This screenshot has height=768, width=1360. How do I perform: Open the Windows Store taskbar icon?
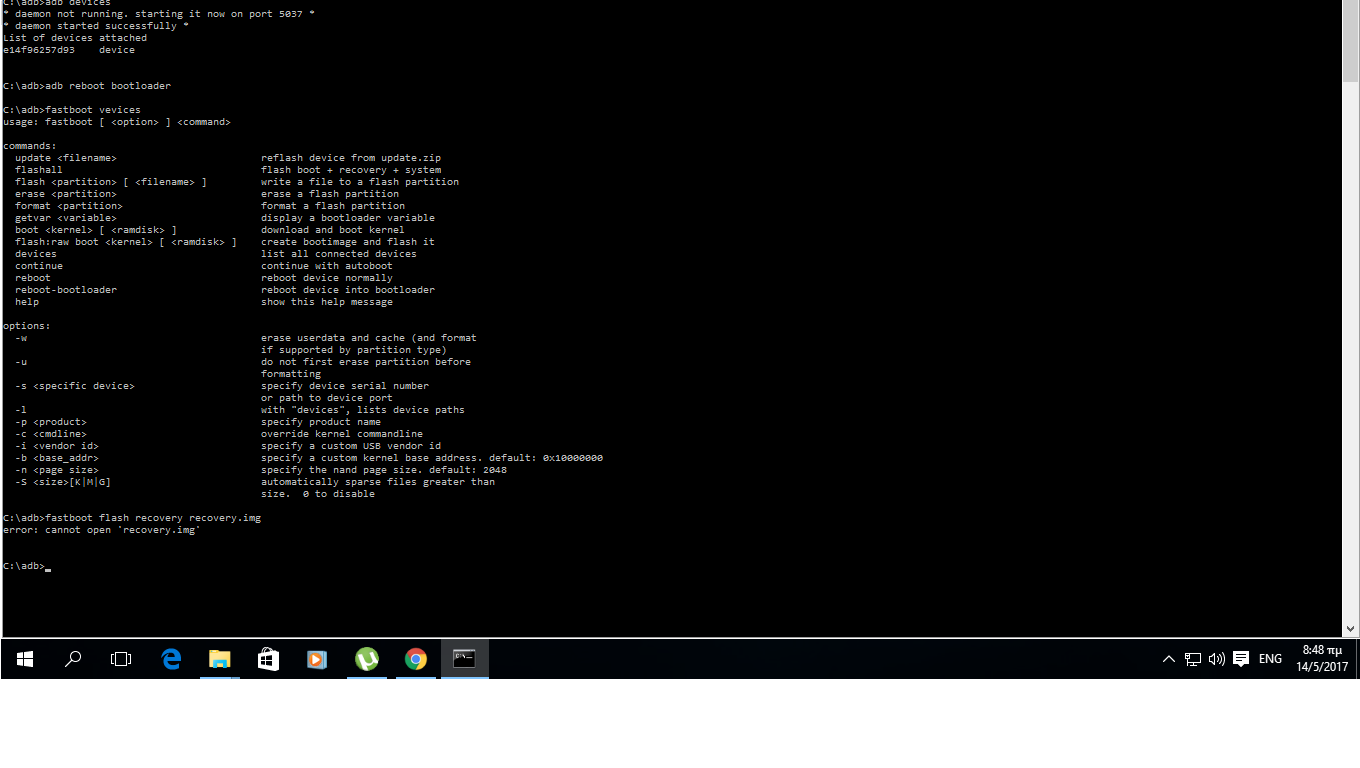click(268, 659)
